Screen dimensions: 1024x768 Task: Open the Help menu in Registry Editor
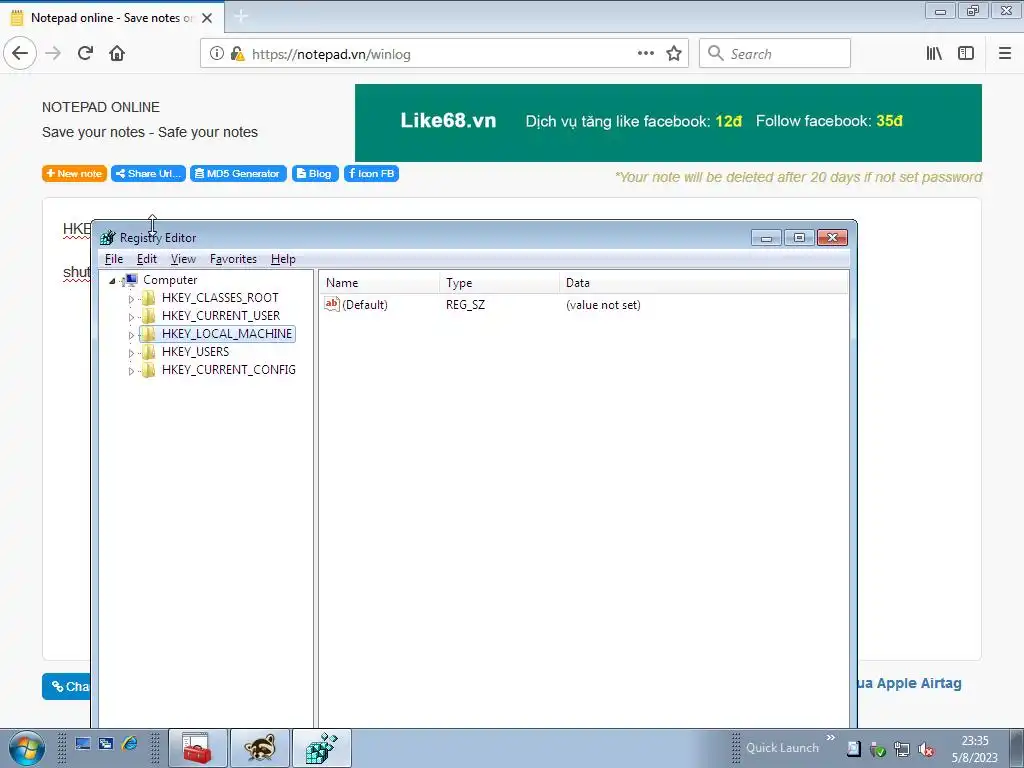coord(283,259)
